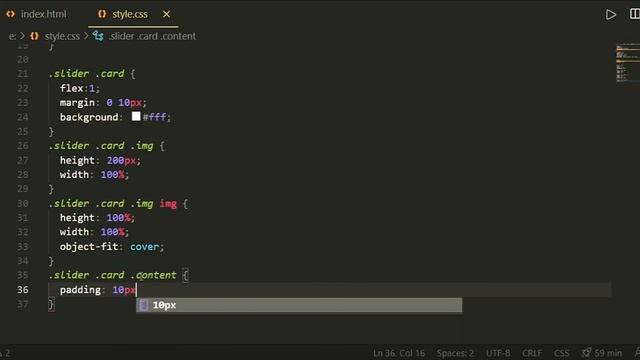This screenshot has width=640, height=360.
Task: Click 'height: 100%;' on line 31
Action: click(97, 218)
